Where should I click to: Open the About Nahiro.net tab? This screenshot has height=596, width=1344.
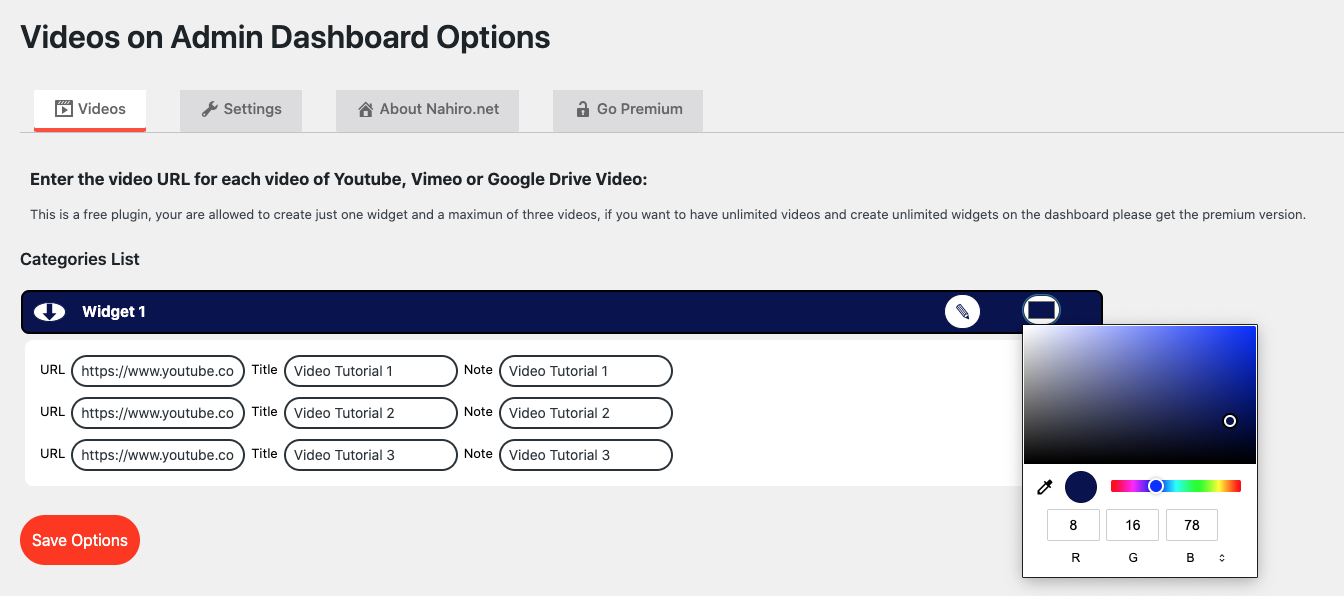point(428,109)
